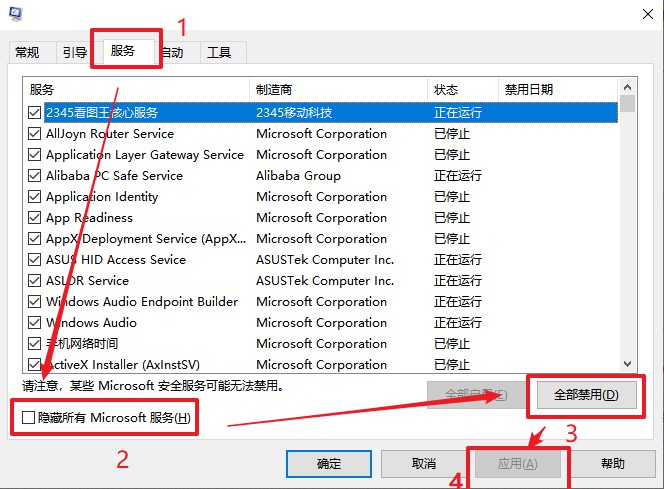The image size is (664, 489).
Task: Click the system configuration icon in title bar
Action: [16, 13]
